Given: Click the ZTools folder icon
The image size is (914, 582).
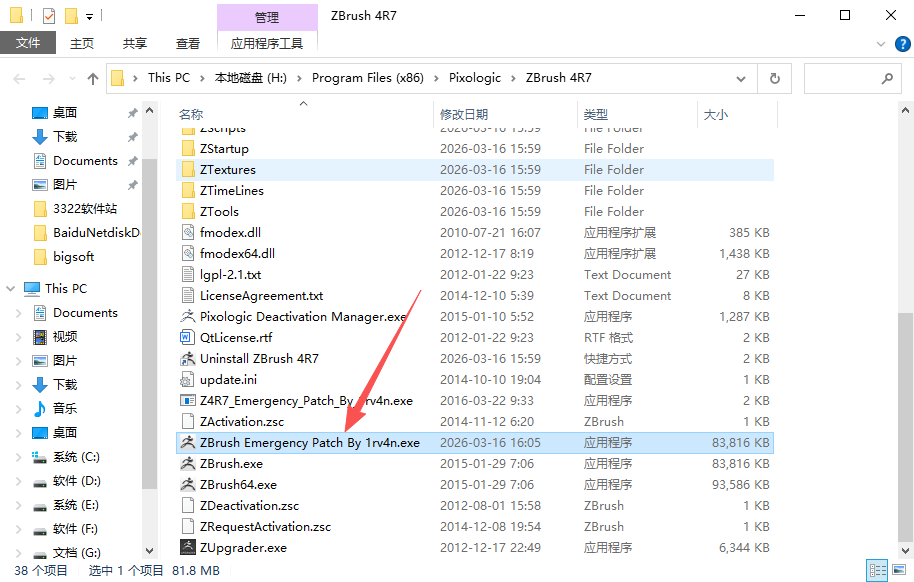Looking at the screenshot, I should click(188, 212).
